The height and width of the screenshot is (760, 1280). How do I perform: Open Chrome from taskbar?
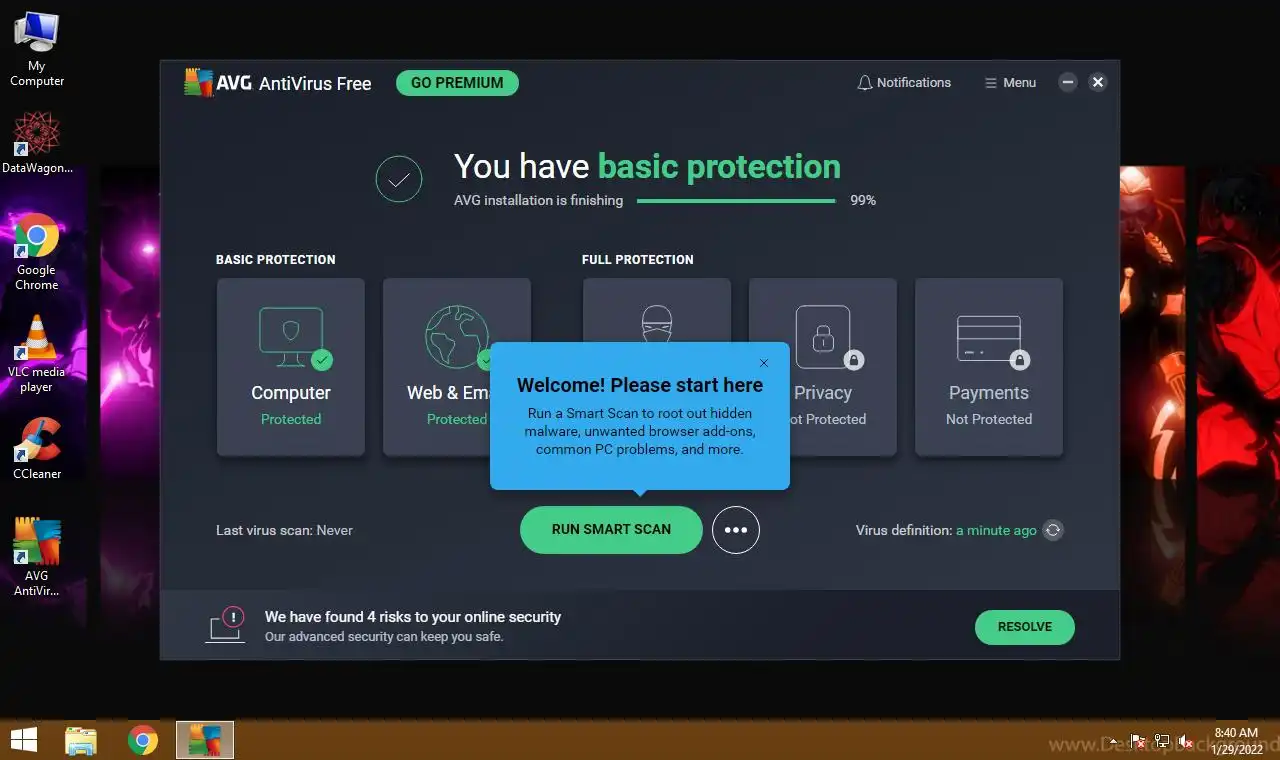click(x=143, y=740)
